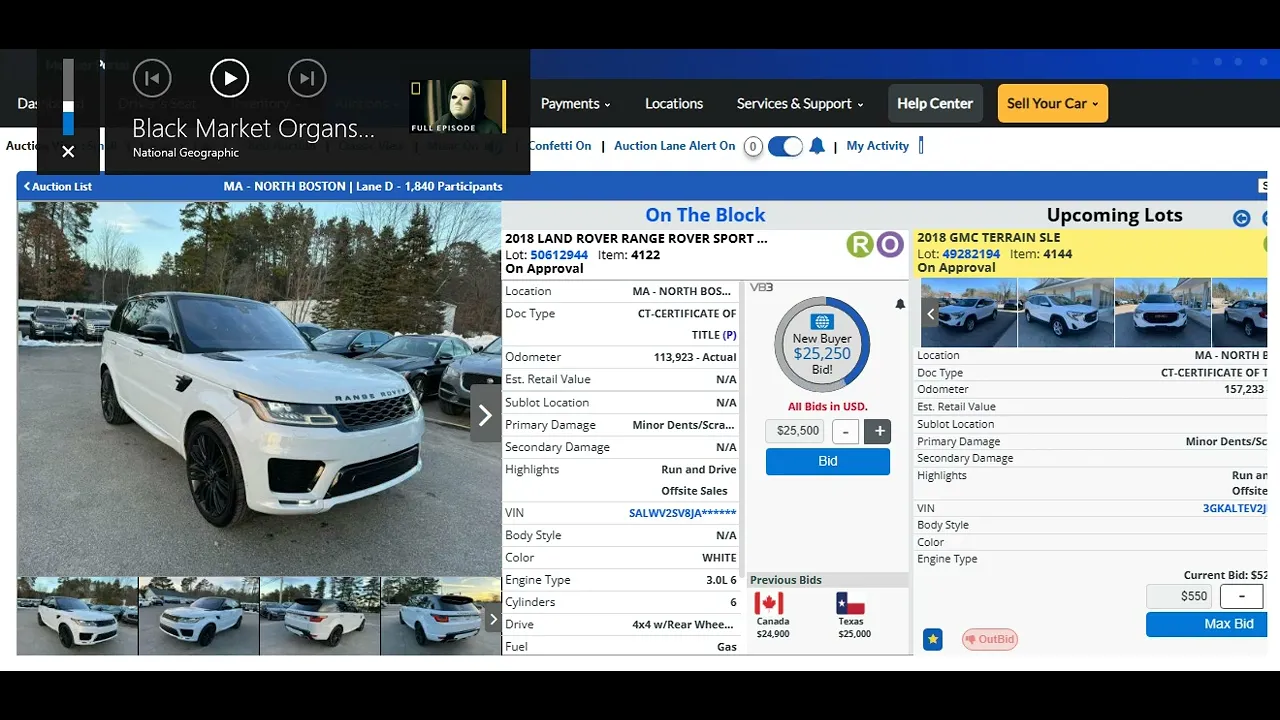Click Upcoming Lots previous arrow
1280x720 pixels.
tap(1241, 218)
